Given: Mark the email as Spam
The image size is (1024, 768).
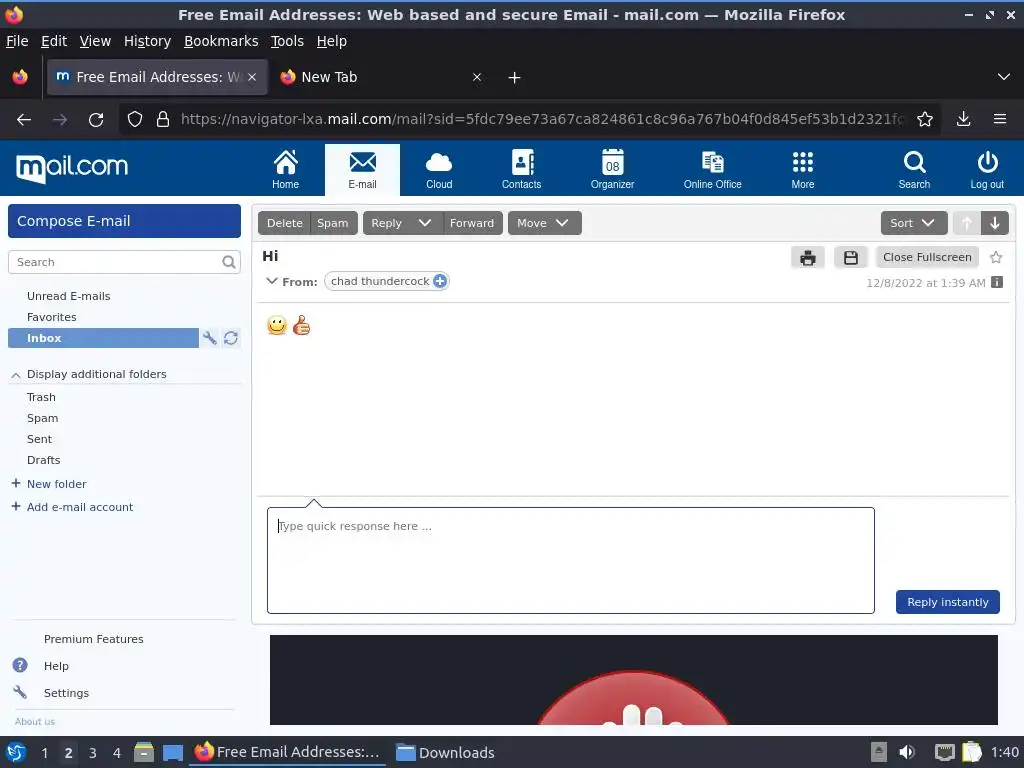Looking at the screenshot, I should click(333, 223).
